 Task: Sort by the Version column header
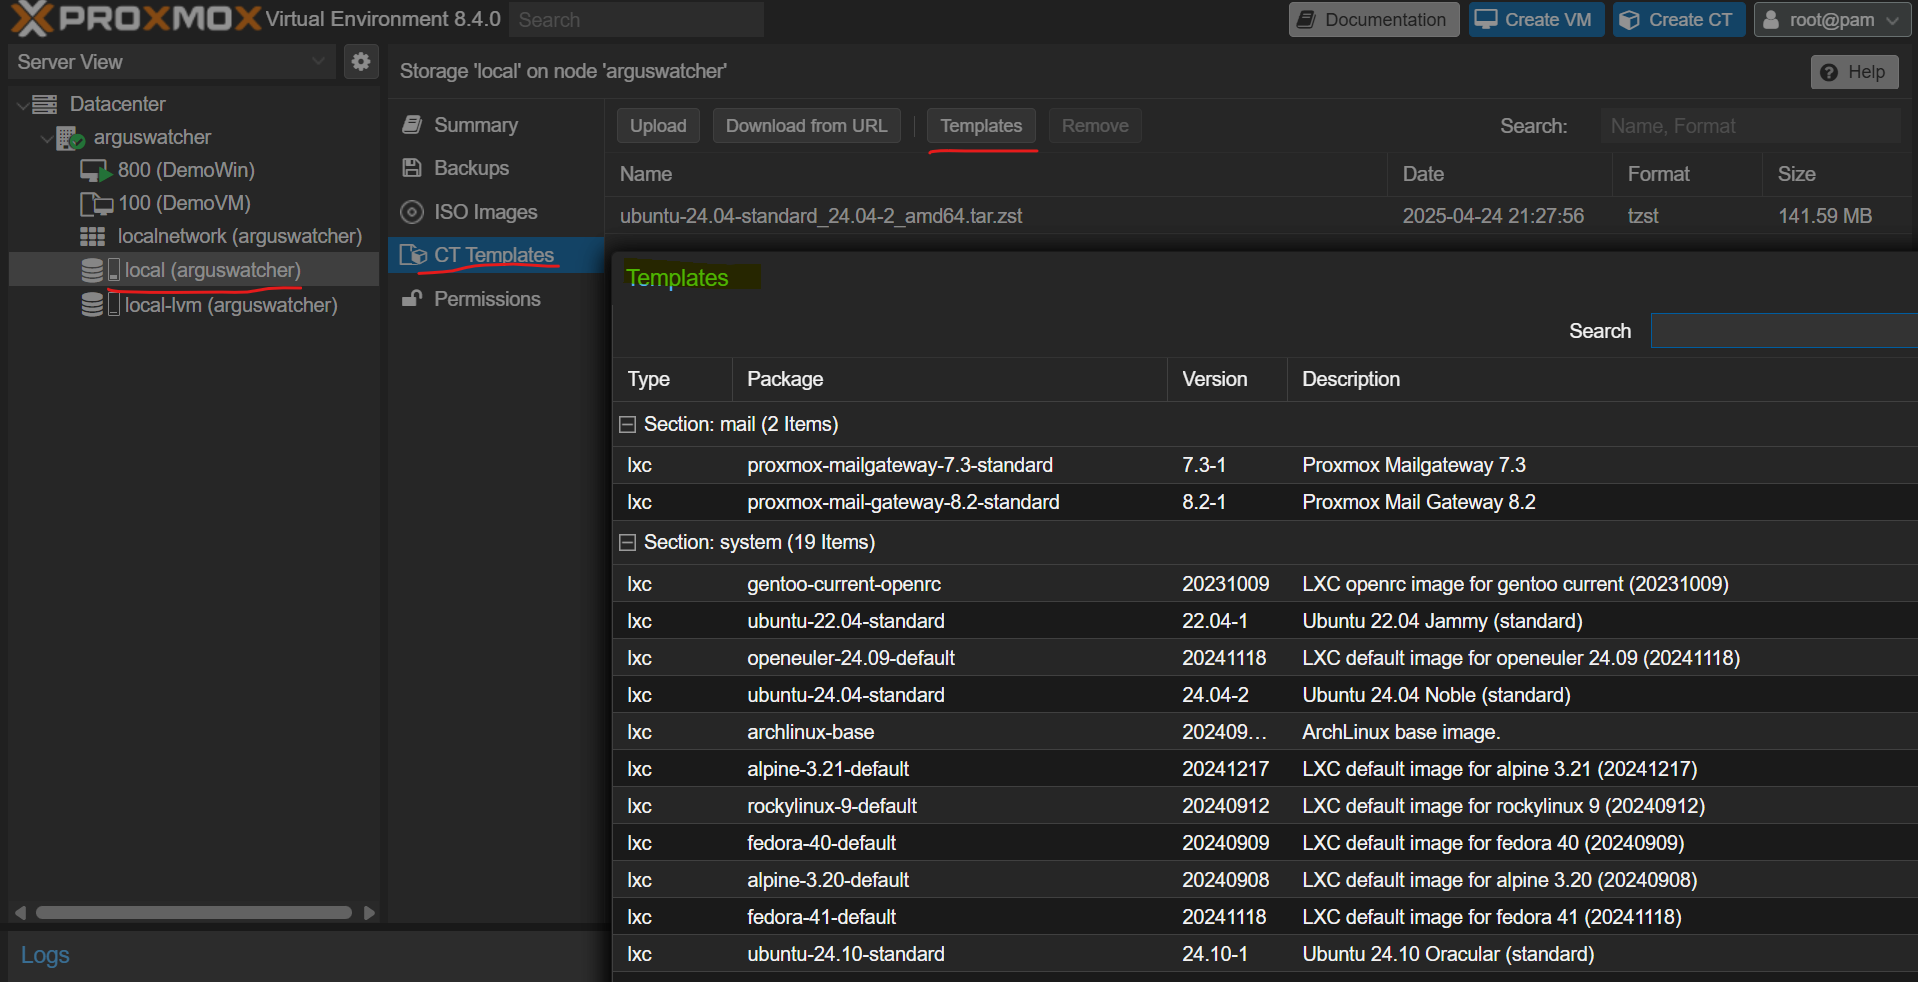[1227, 380]
